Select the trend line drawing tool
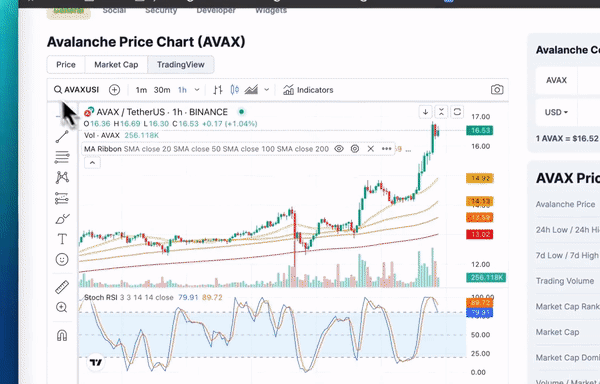 [62, 137]
